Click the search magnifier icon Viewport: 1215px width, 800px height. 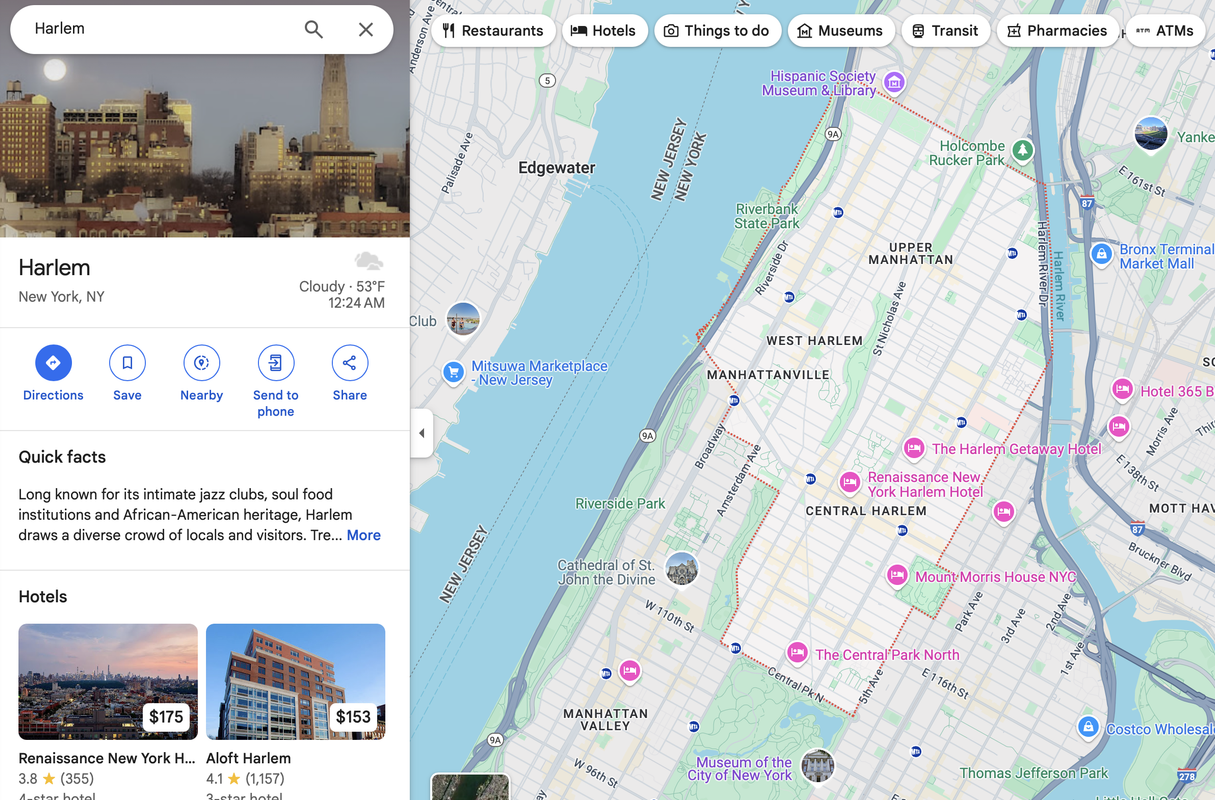tap(314, 29)
